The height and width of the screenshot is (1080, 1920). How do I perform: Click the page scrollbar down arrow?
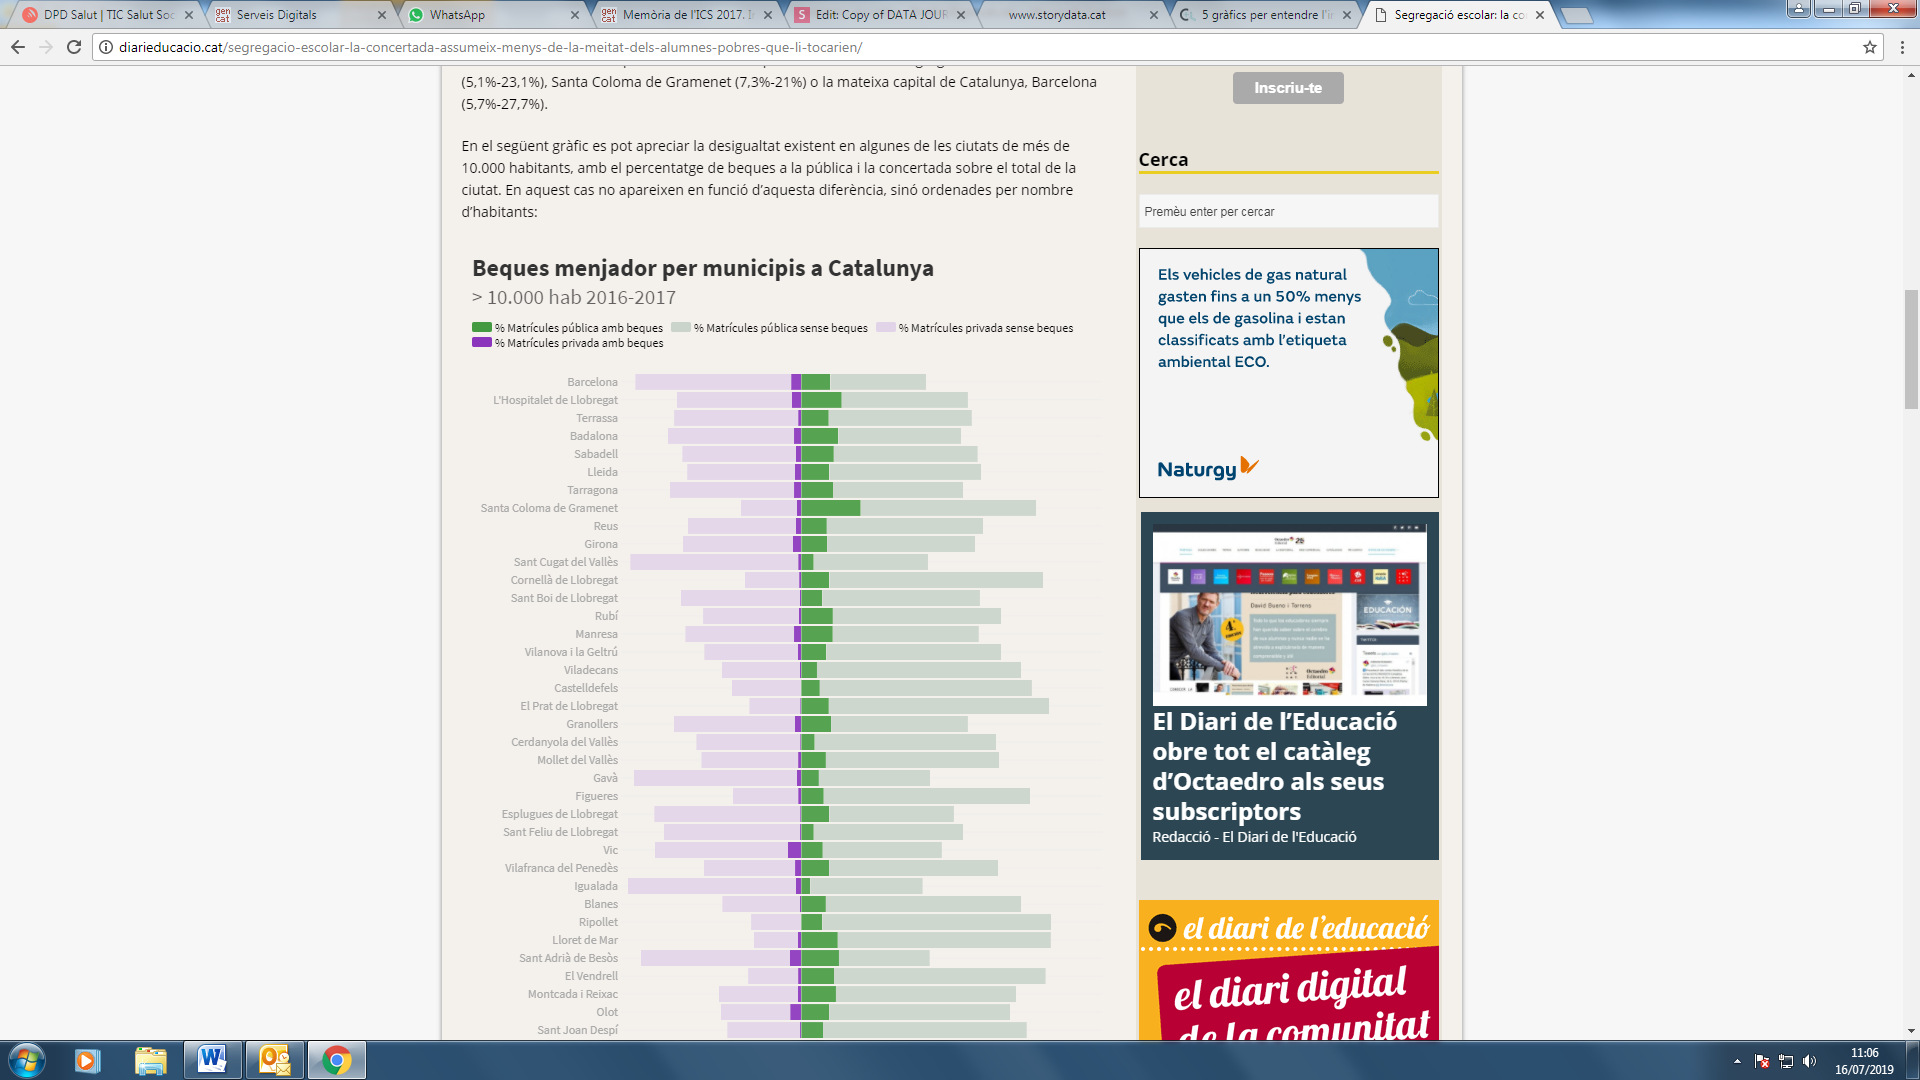[1911, 1030]
